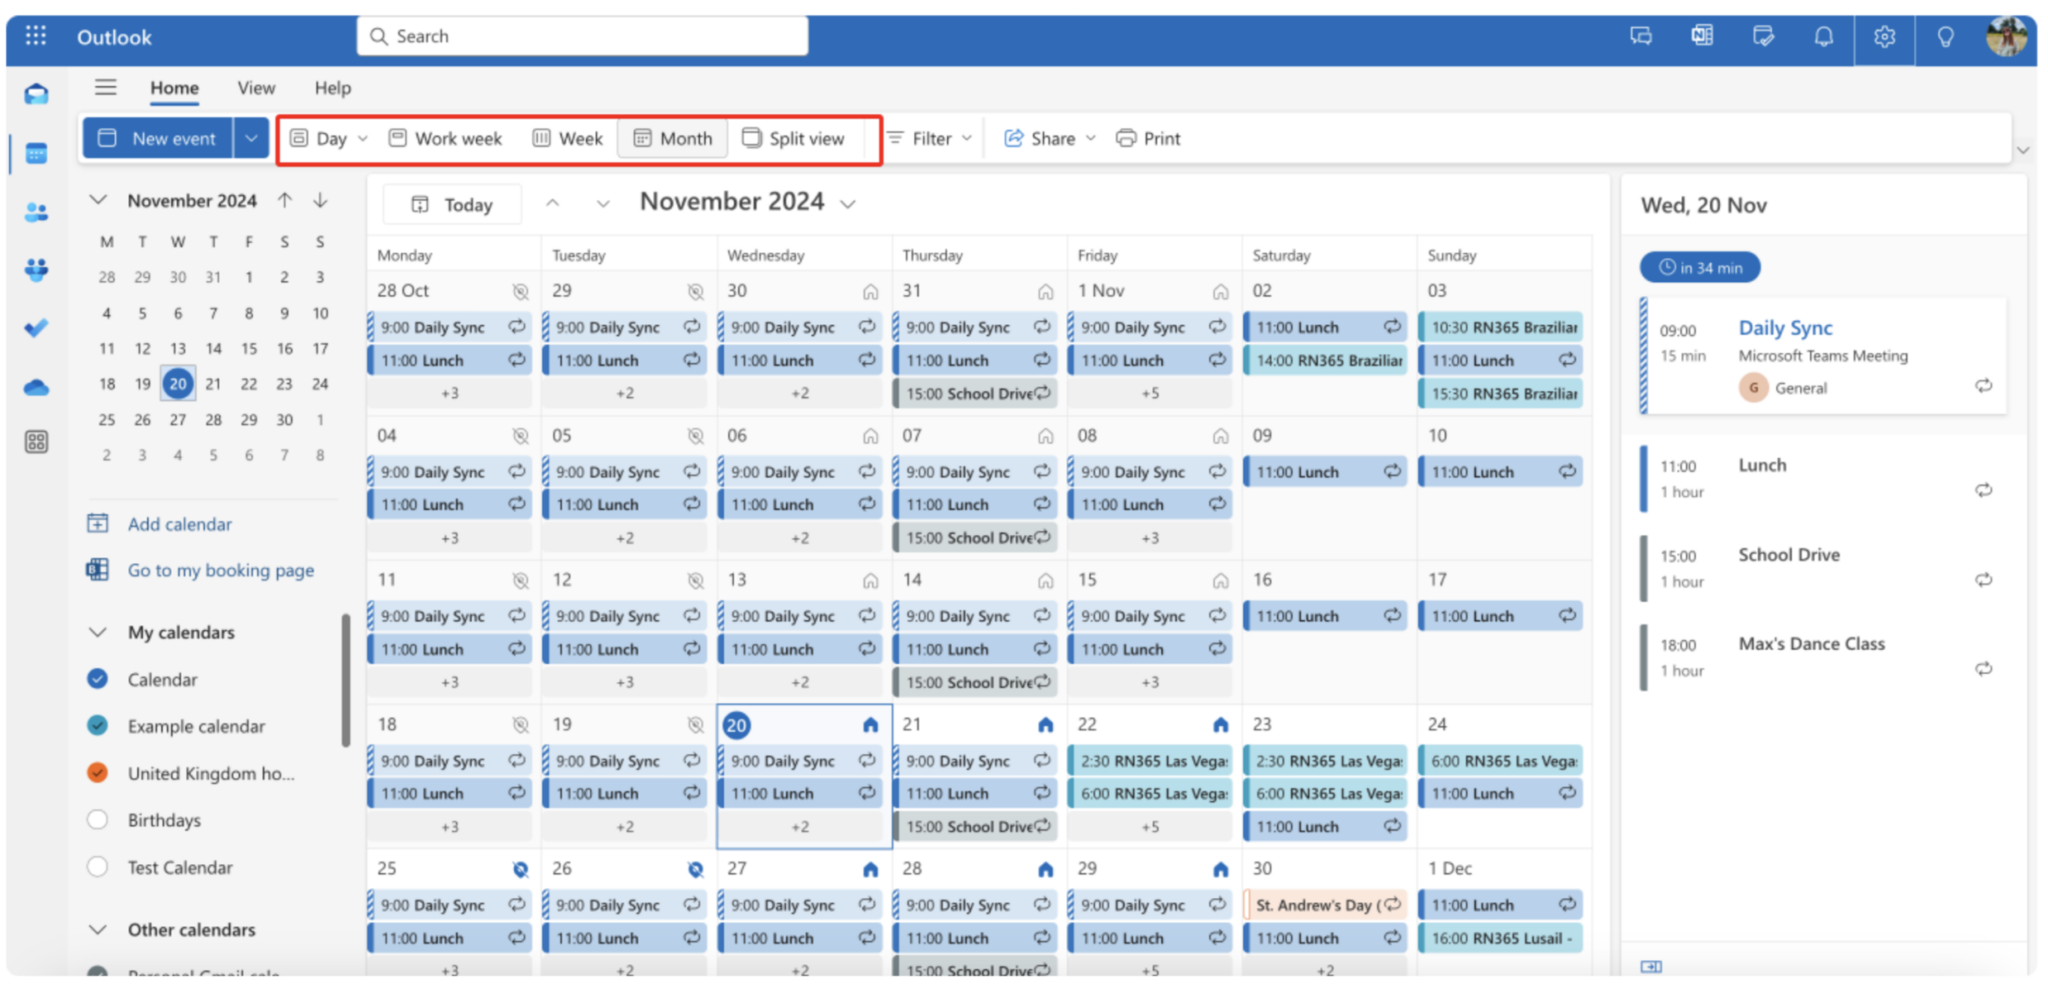Open the OneNote feed icon in the header
Screen dimensions: 2048x984
coord(1702,37)
